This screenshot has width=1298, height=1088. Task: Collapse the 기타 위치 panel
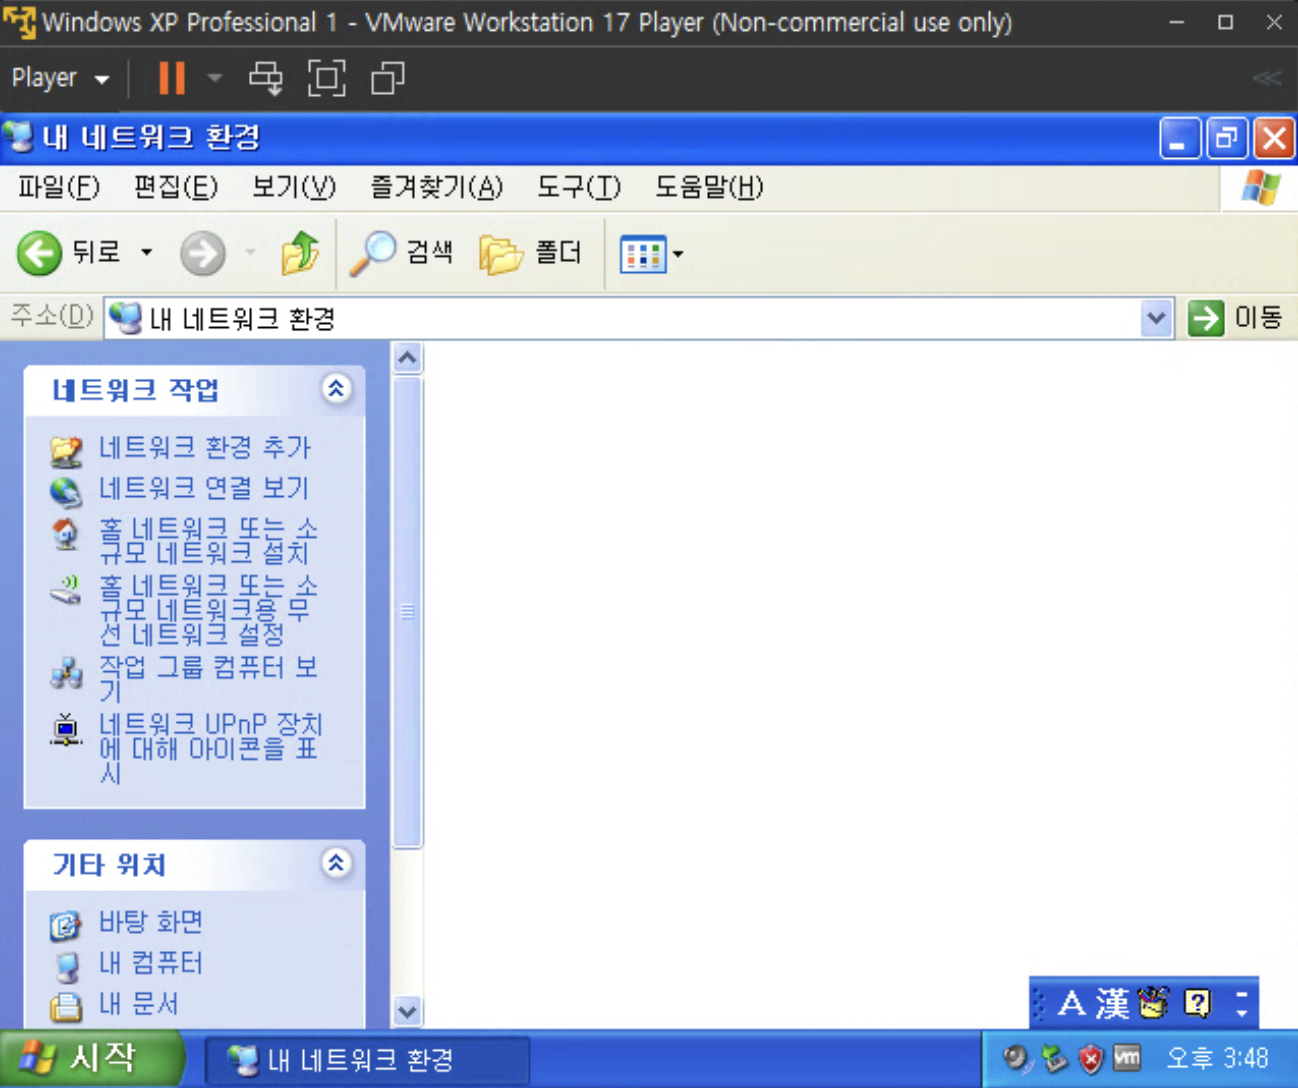coord(336,863)
